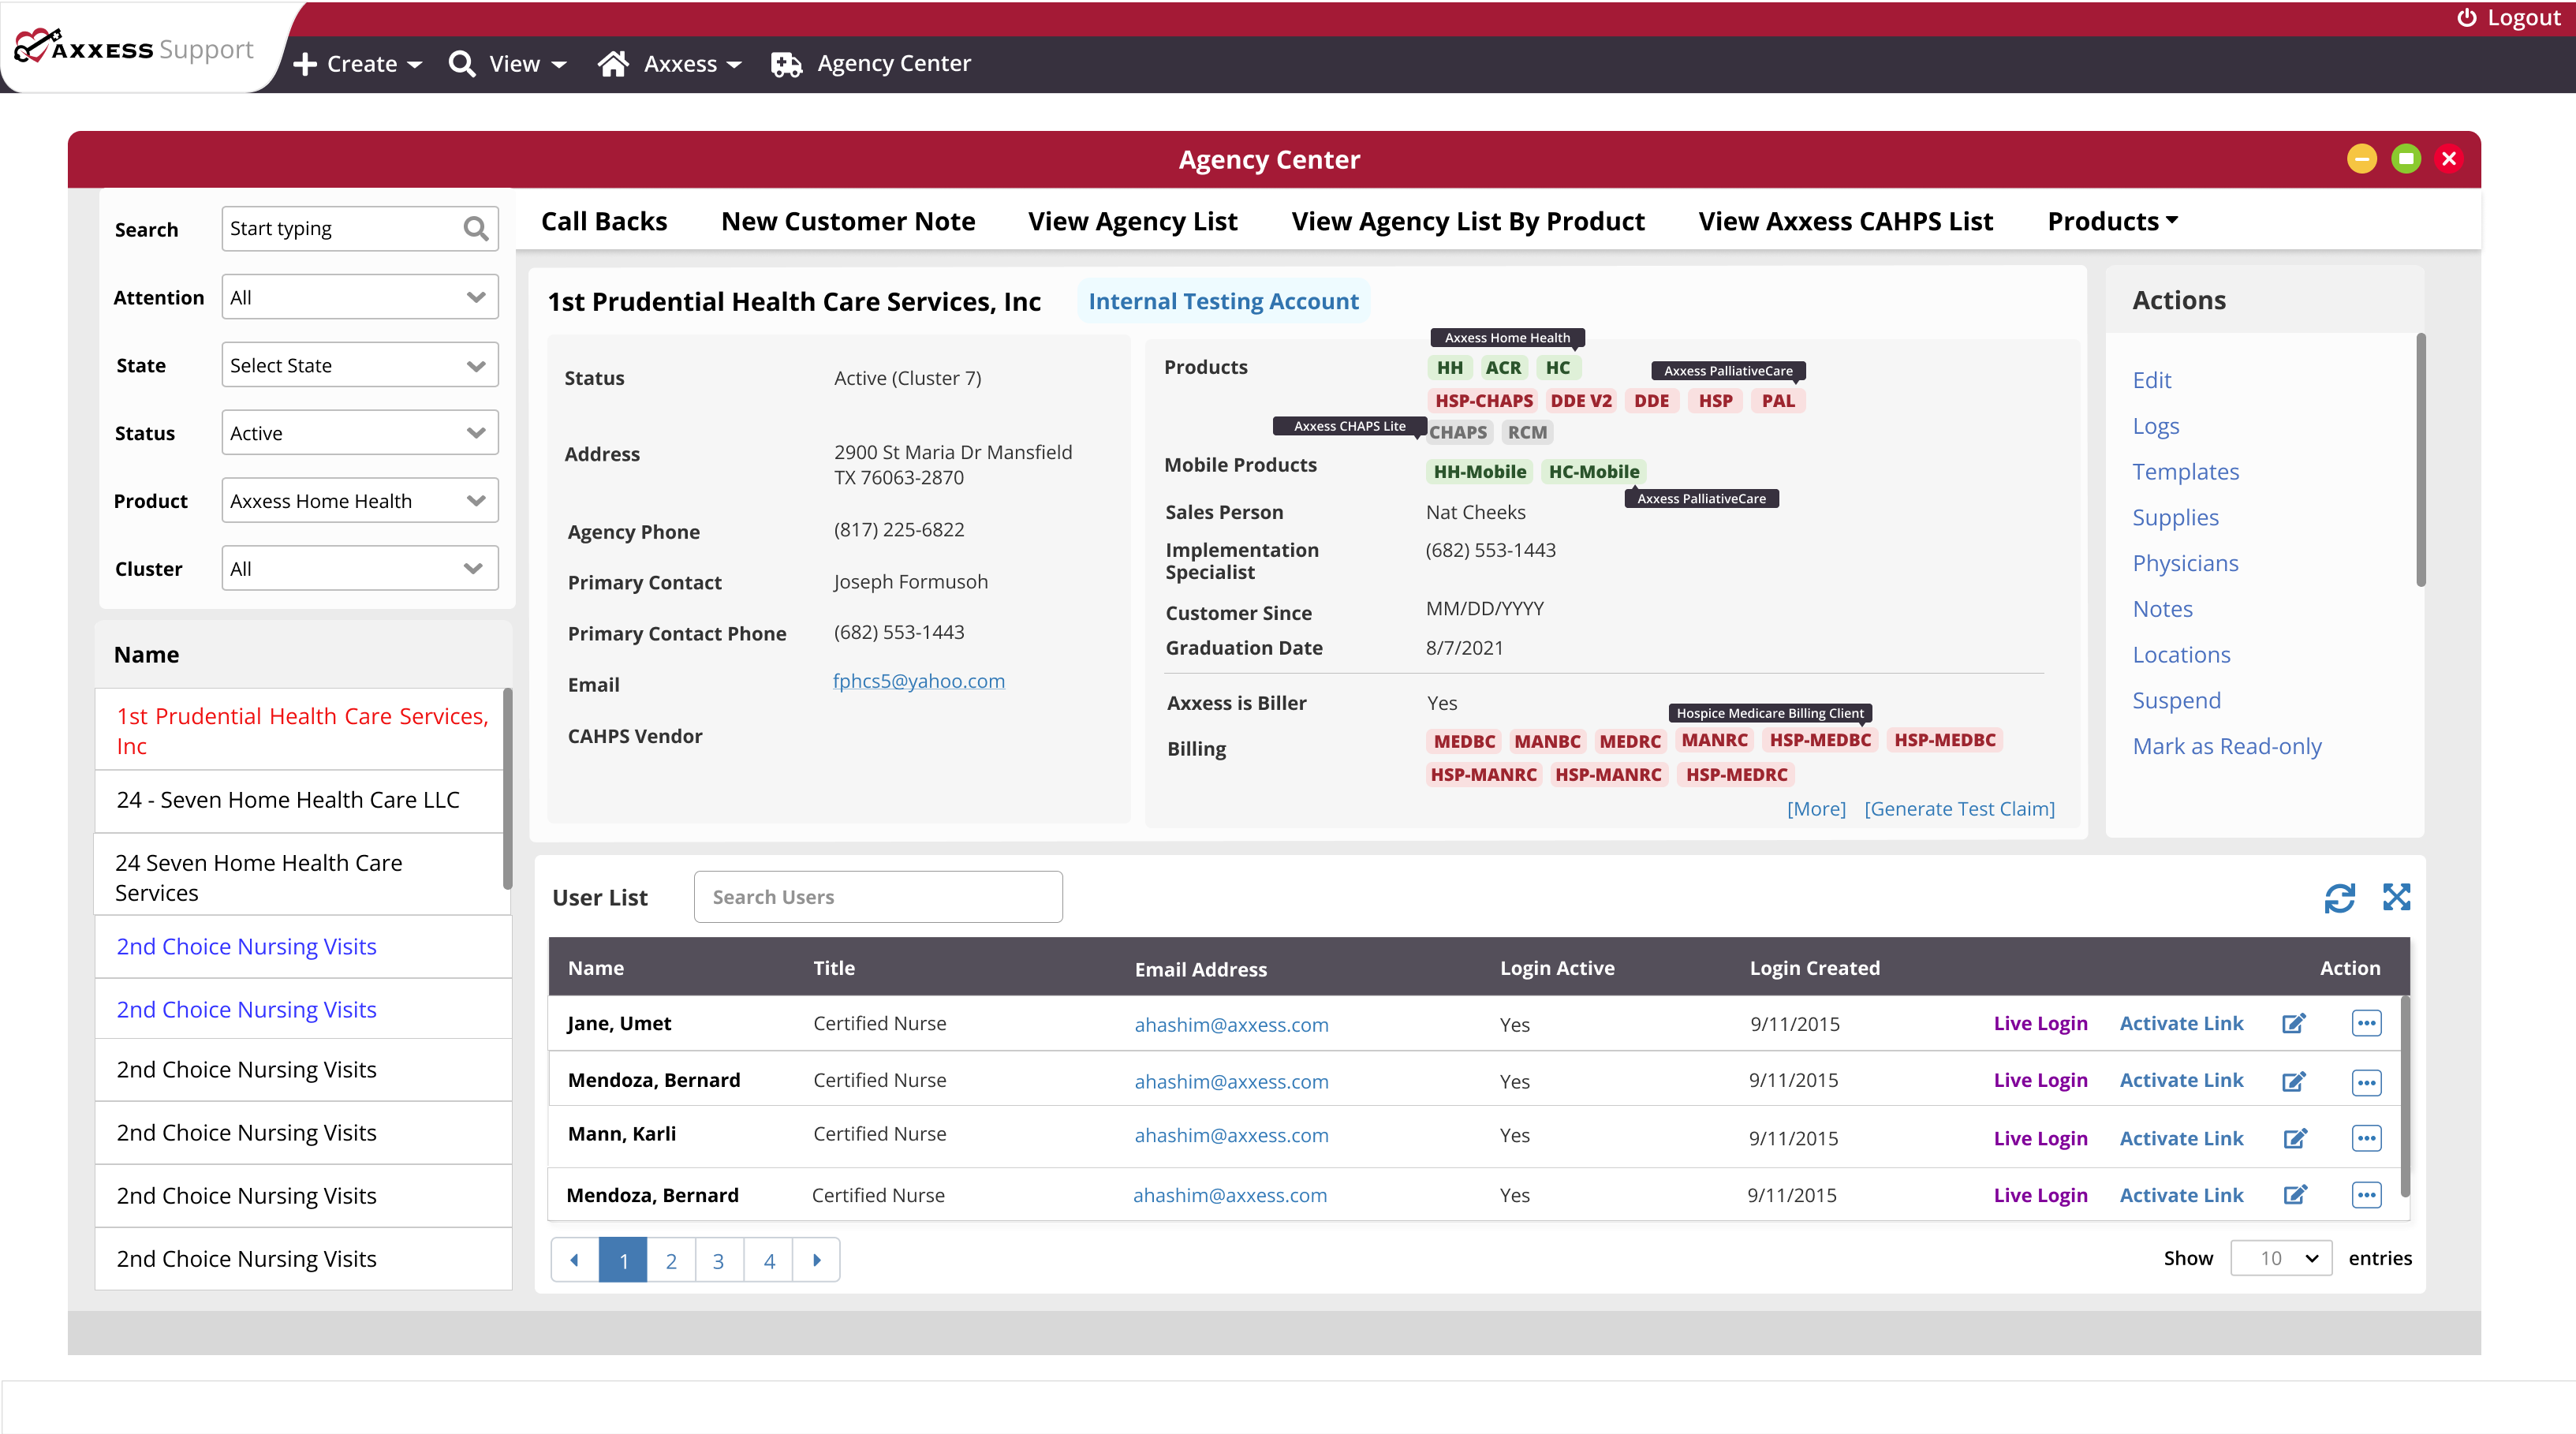Viewport: 2576px width, 1434px height.
Task: Click the PAL product badge
Action: pyautogui.click(x=1777, y=400)
